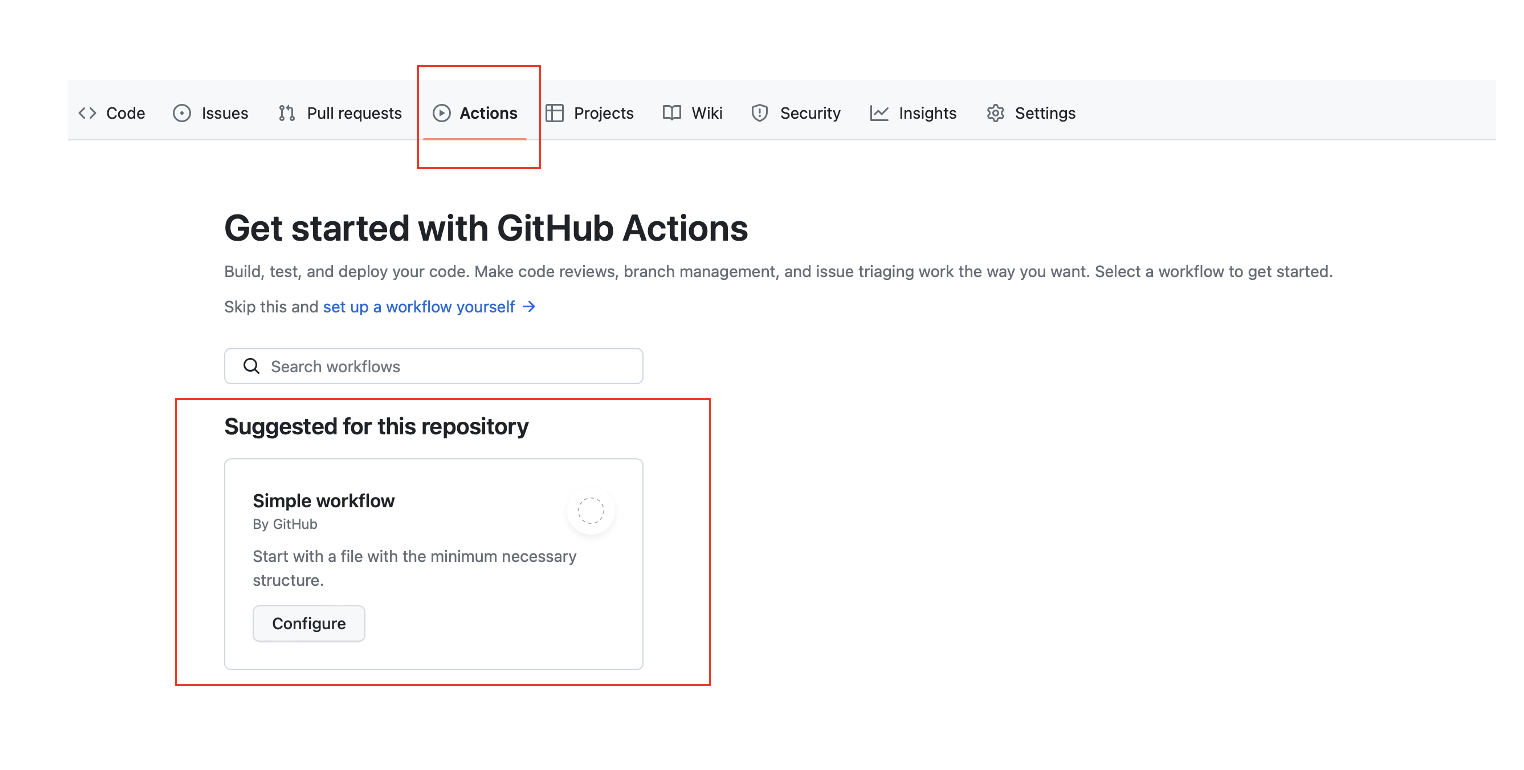
Task: Select the Simple workflow card title
Action: pyautogui.click(x=324, y=501)
